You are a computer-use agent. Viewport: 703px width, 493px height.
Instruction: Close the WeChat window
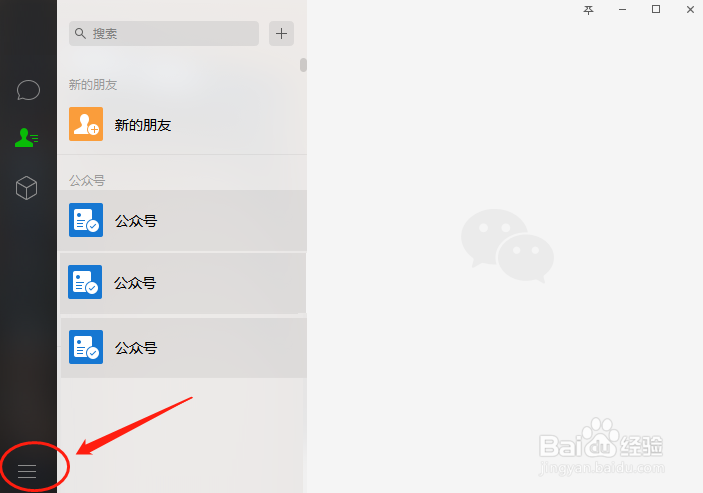[x=690, y=9]
